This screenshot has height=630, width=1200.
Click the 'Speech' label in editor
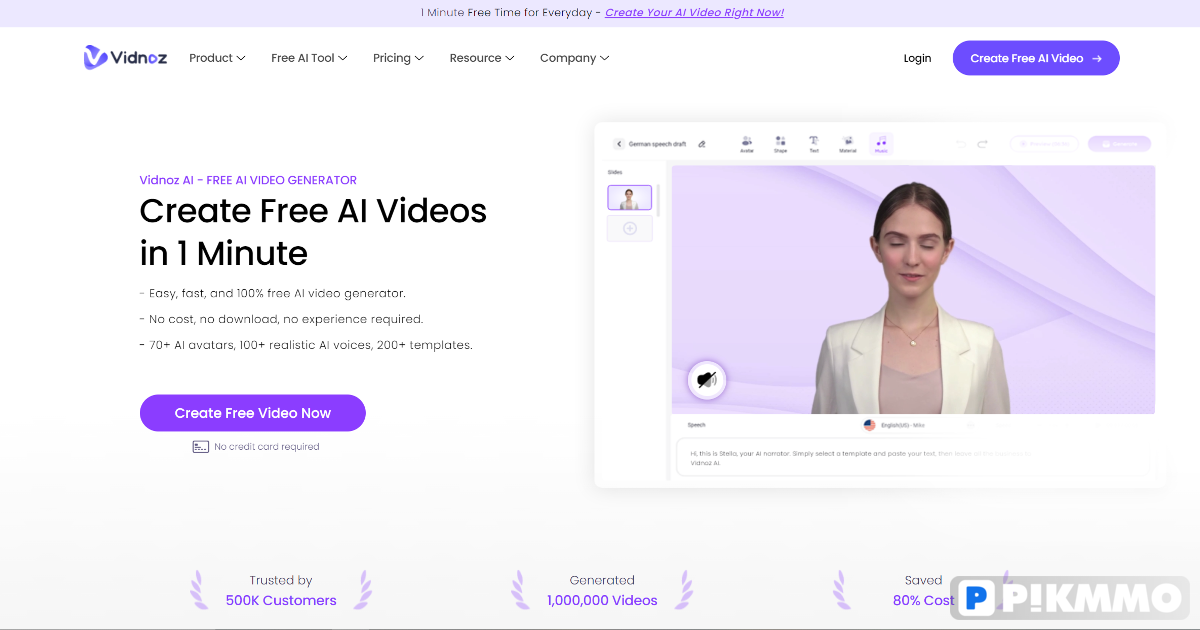pos(696,425)
